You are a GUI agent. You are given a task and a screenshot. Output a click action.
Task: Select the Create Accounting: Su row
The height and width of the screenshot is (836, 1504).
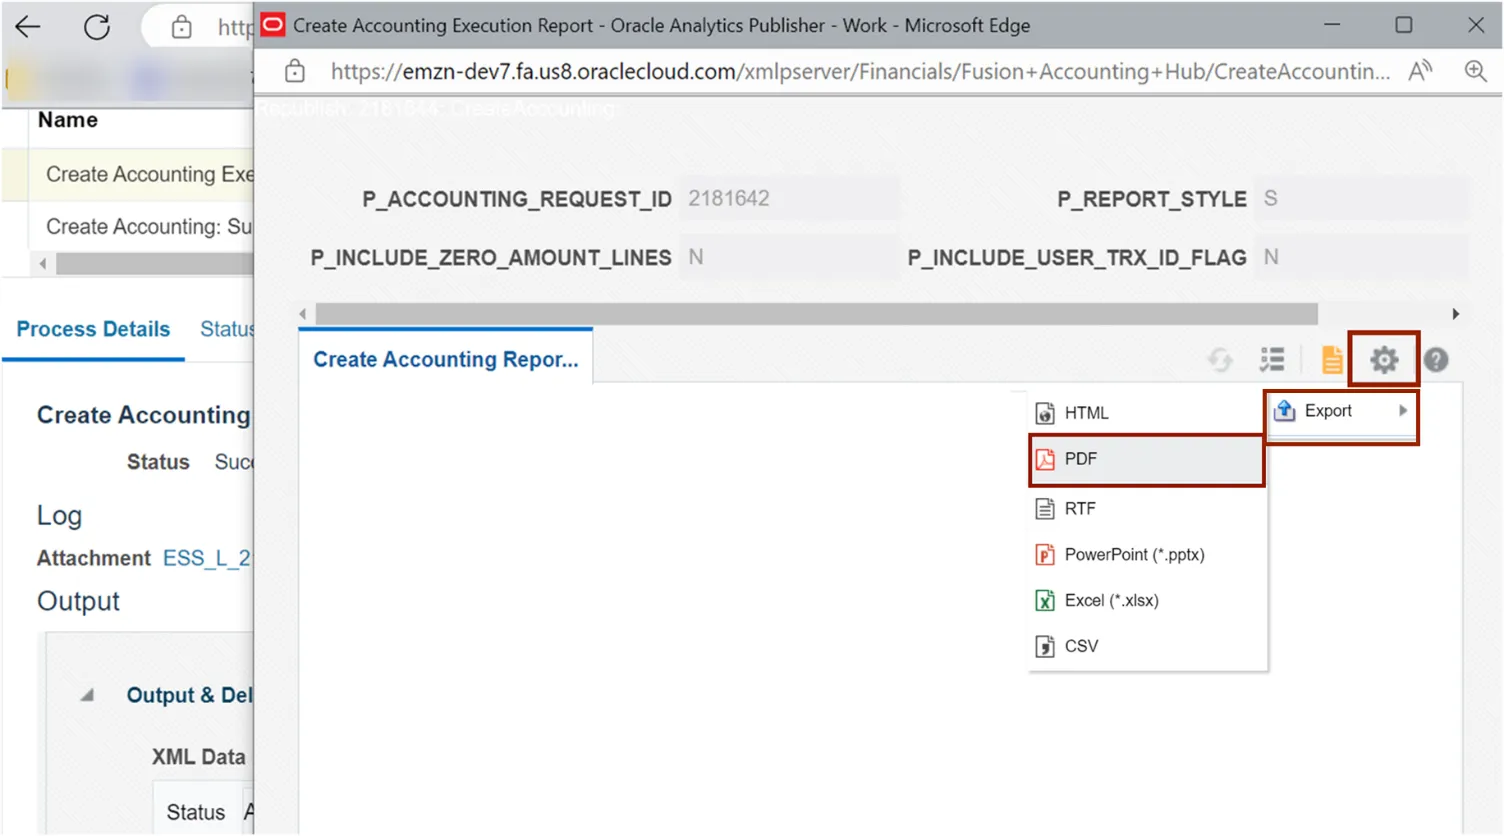point(128,227)
